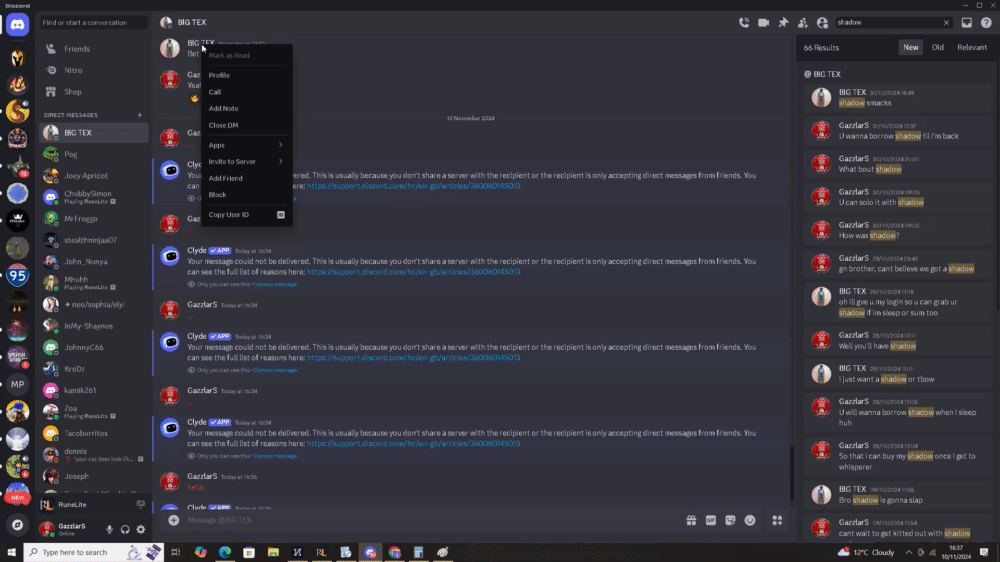Viewport: 1000px width, 562px height.
Task: Show user profile panel icon
Action: pos(823,22)
